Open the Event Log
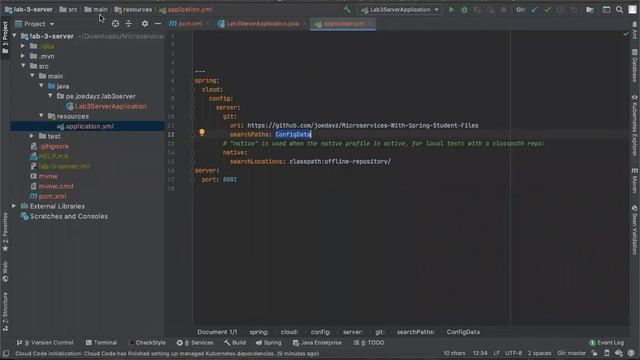The height and width of the screenshot is (360, 640). pos(607,342)
